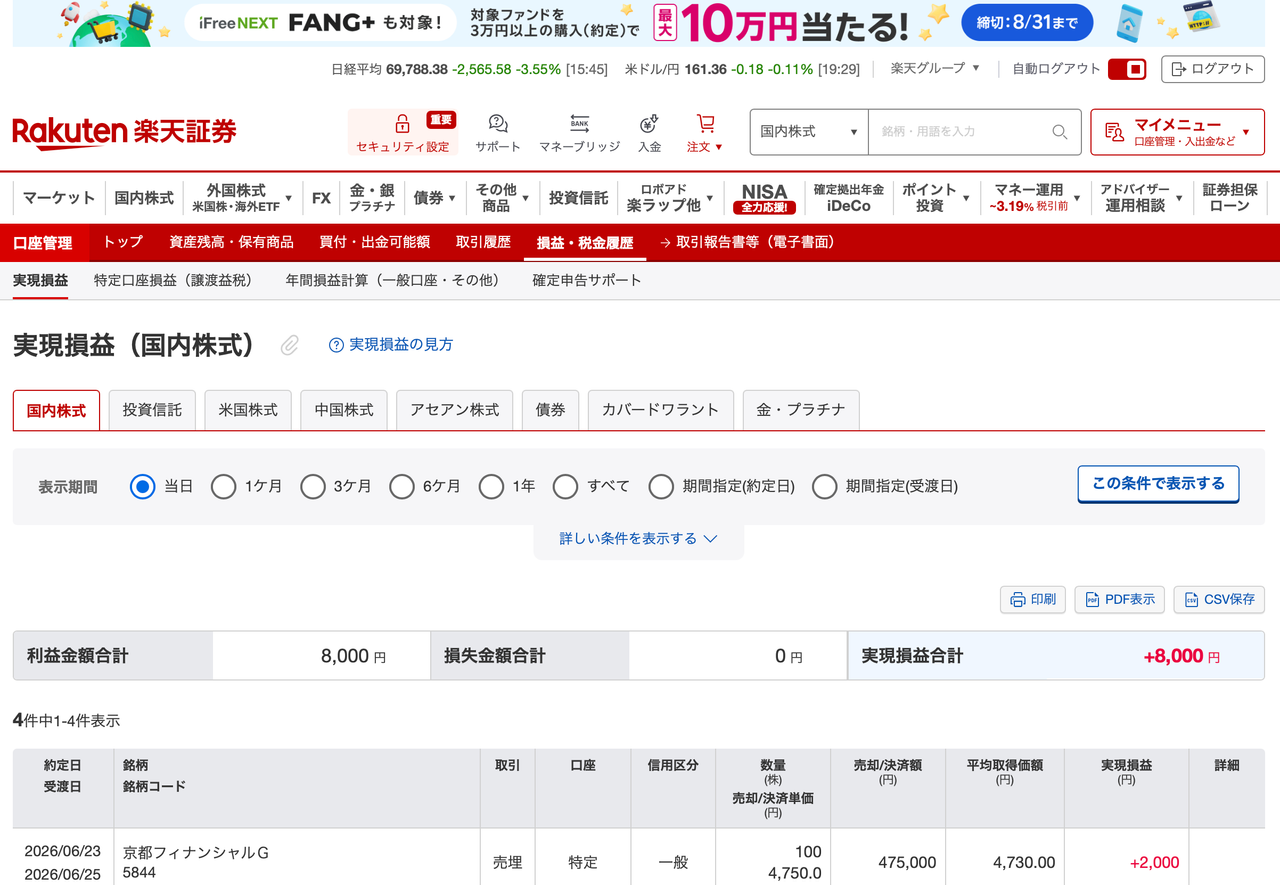Click the PDF表示 button
Image resolution: width=1280 pixels, height=885 pixels.
pos(1120,599)
